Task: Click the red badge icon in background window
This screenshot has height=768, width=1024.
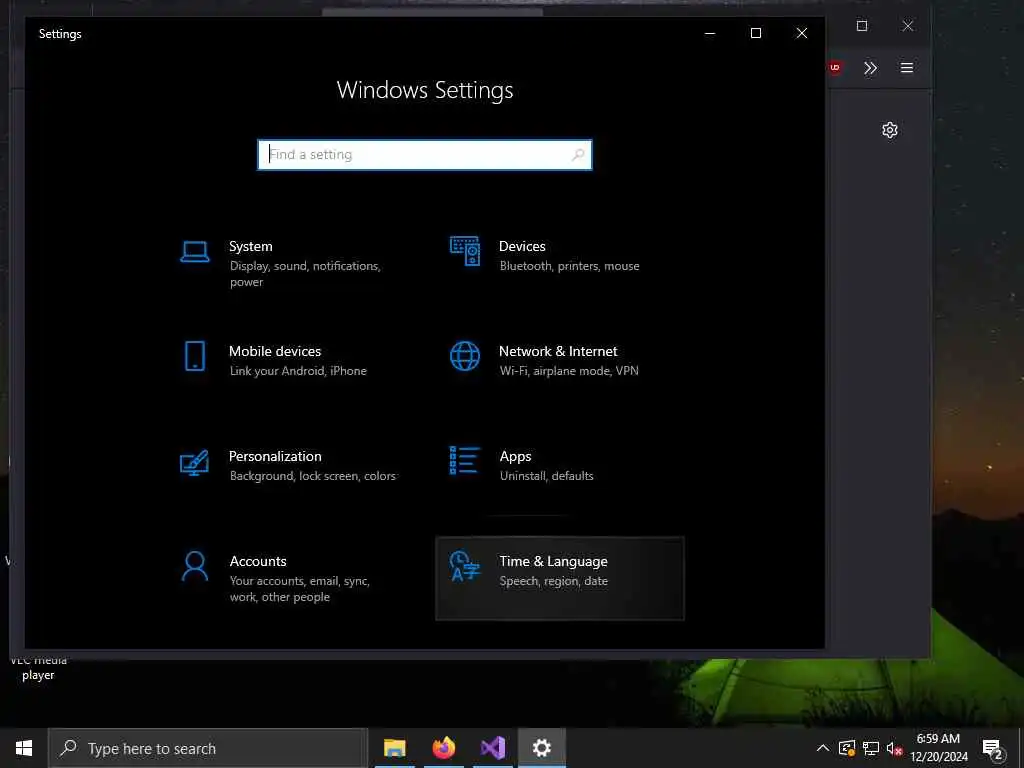Action: click(835, 67)
